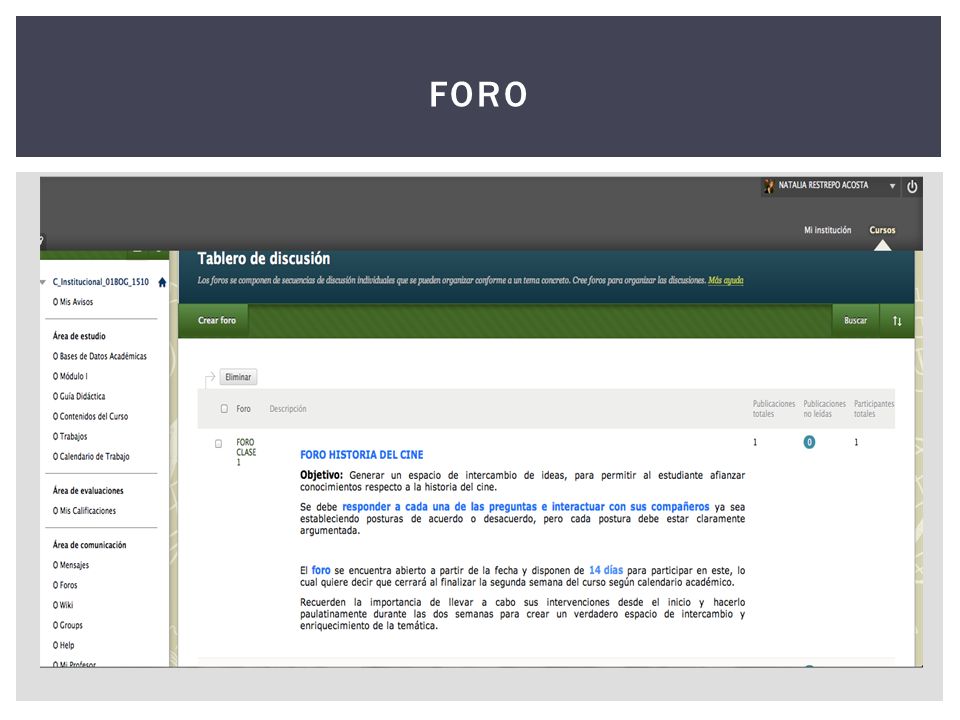
Task: Click the Área de comunicación heading
Action: [x=89, y=545]
